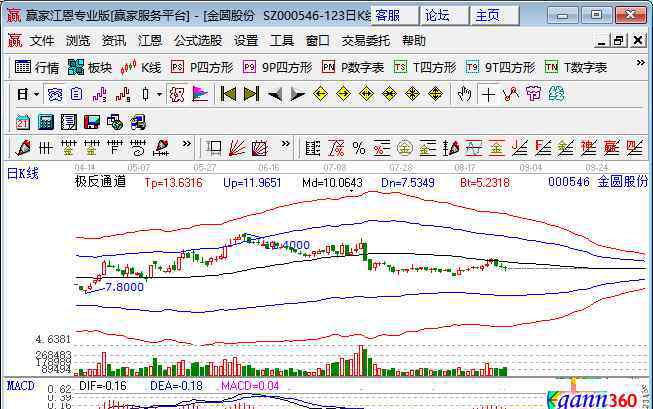Click the 日K线 panel label
The image size is (653, 409).
(x=23, y=174)
